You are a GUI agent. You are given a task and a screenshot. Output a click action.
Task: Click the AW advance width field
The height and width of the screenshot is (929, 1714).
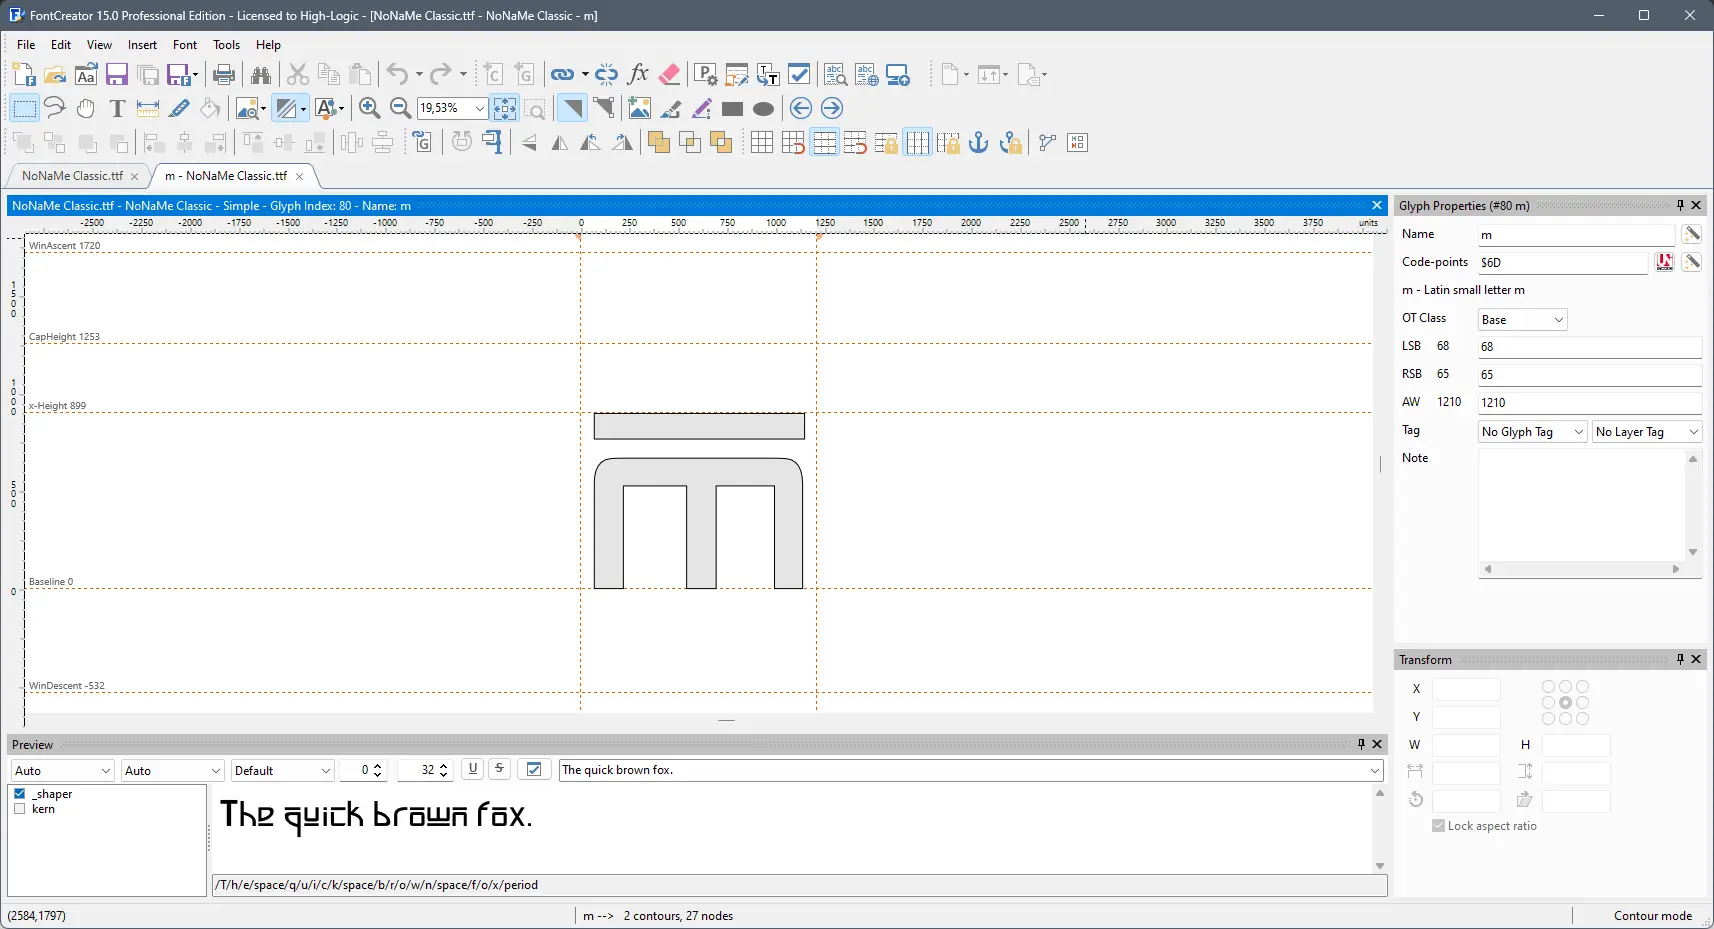pyautogui.click(x=1590, y=403)
